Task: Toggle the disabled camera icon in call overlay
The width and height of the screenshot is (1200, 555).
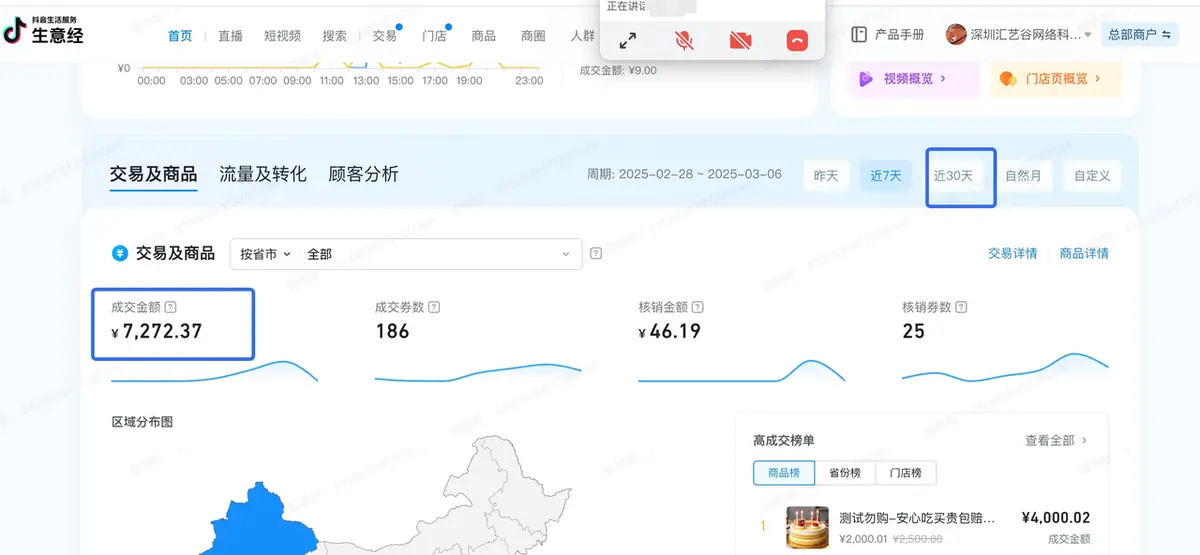Action: [740, 40]
